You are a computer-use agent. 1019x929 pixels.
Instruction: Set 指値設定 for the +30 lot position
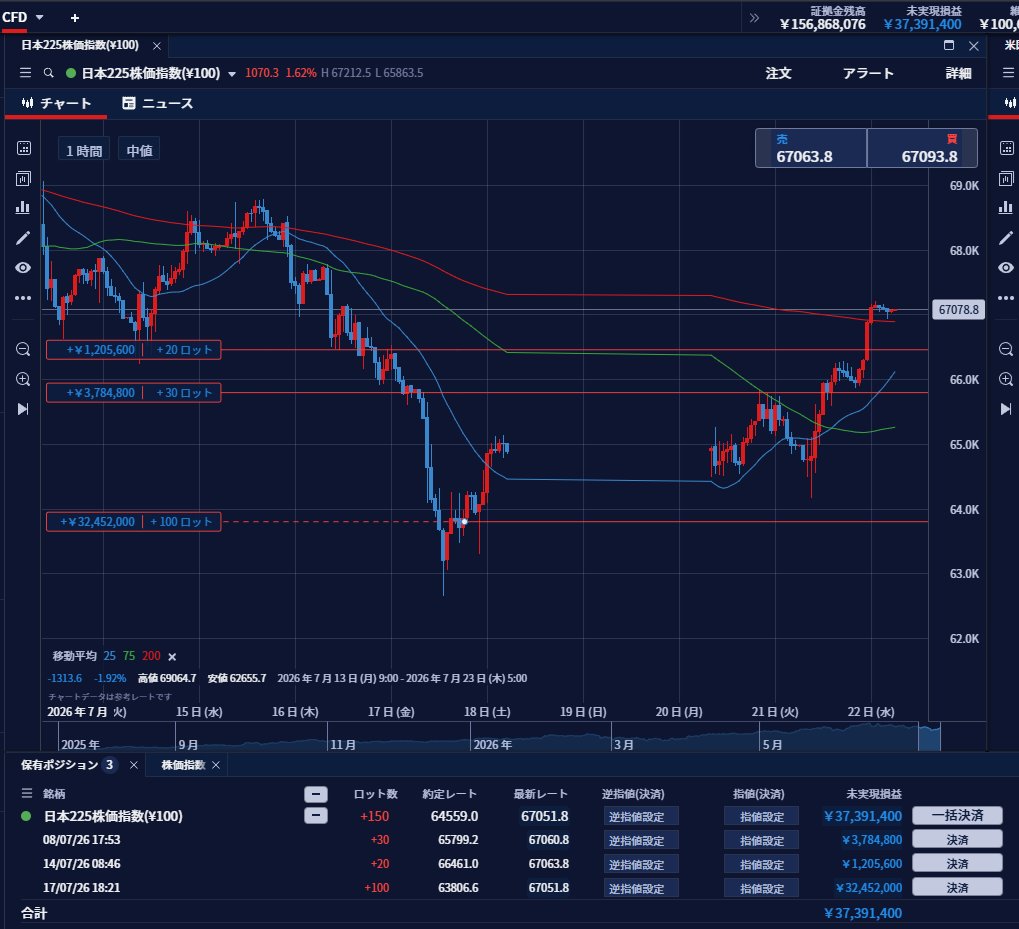click(762, 841)
